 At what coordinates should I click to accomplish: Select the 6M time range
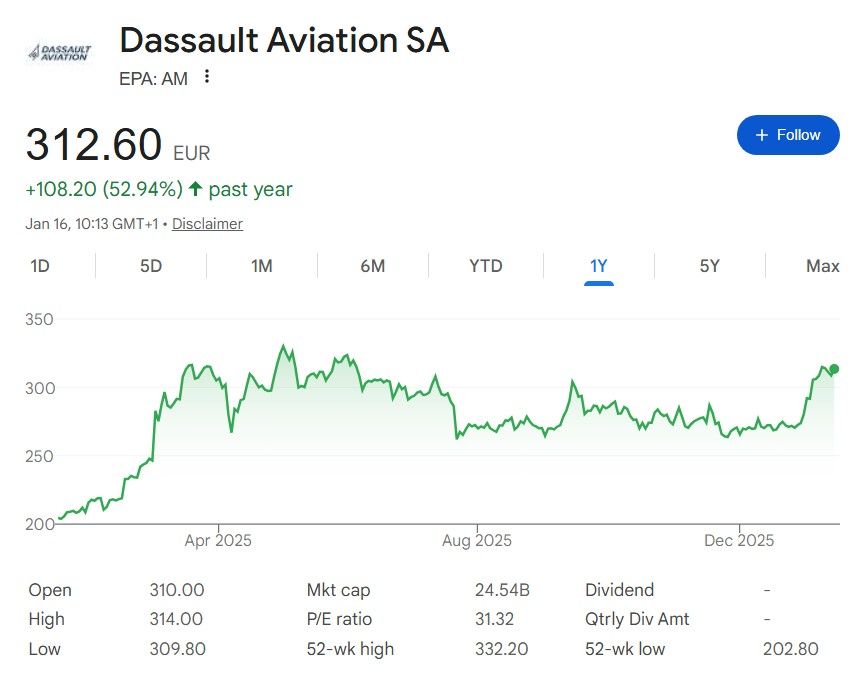pos(372,266)
